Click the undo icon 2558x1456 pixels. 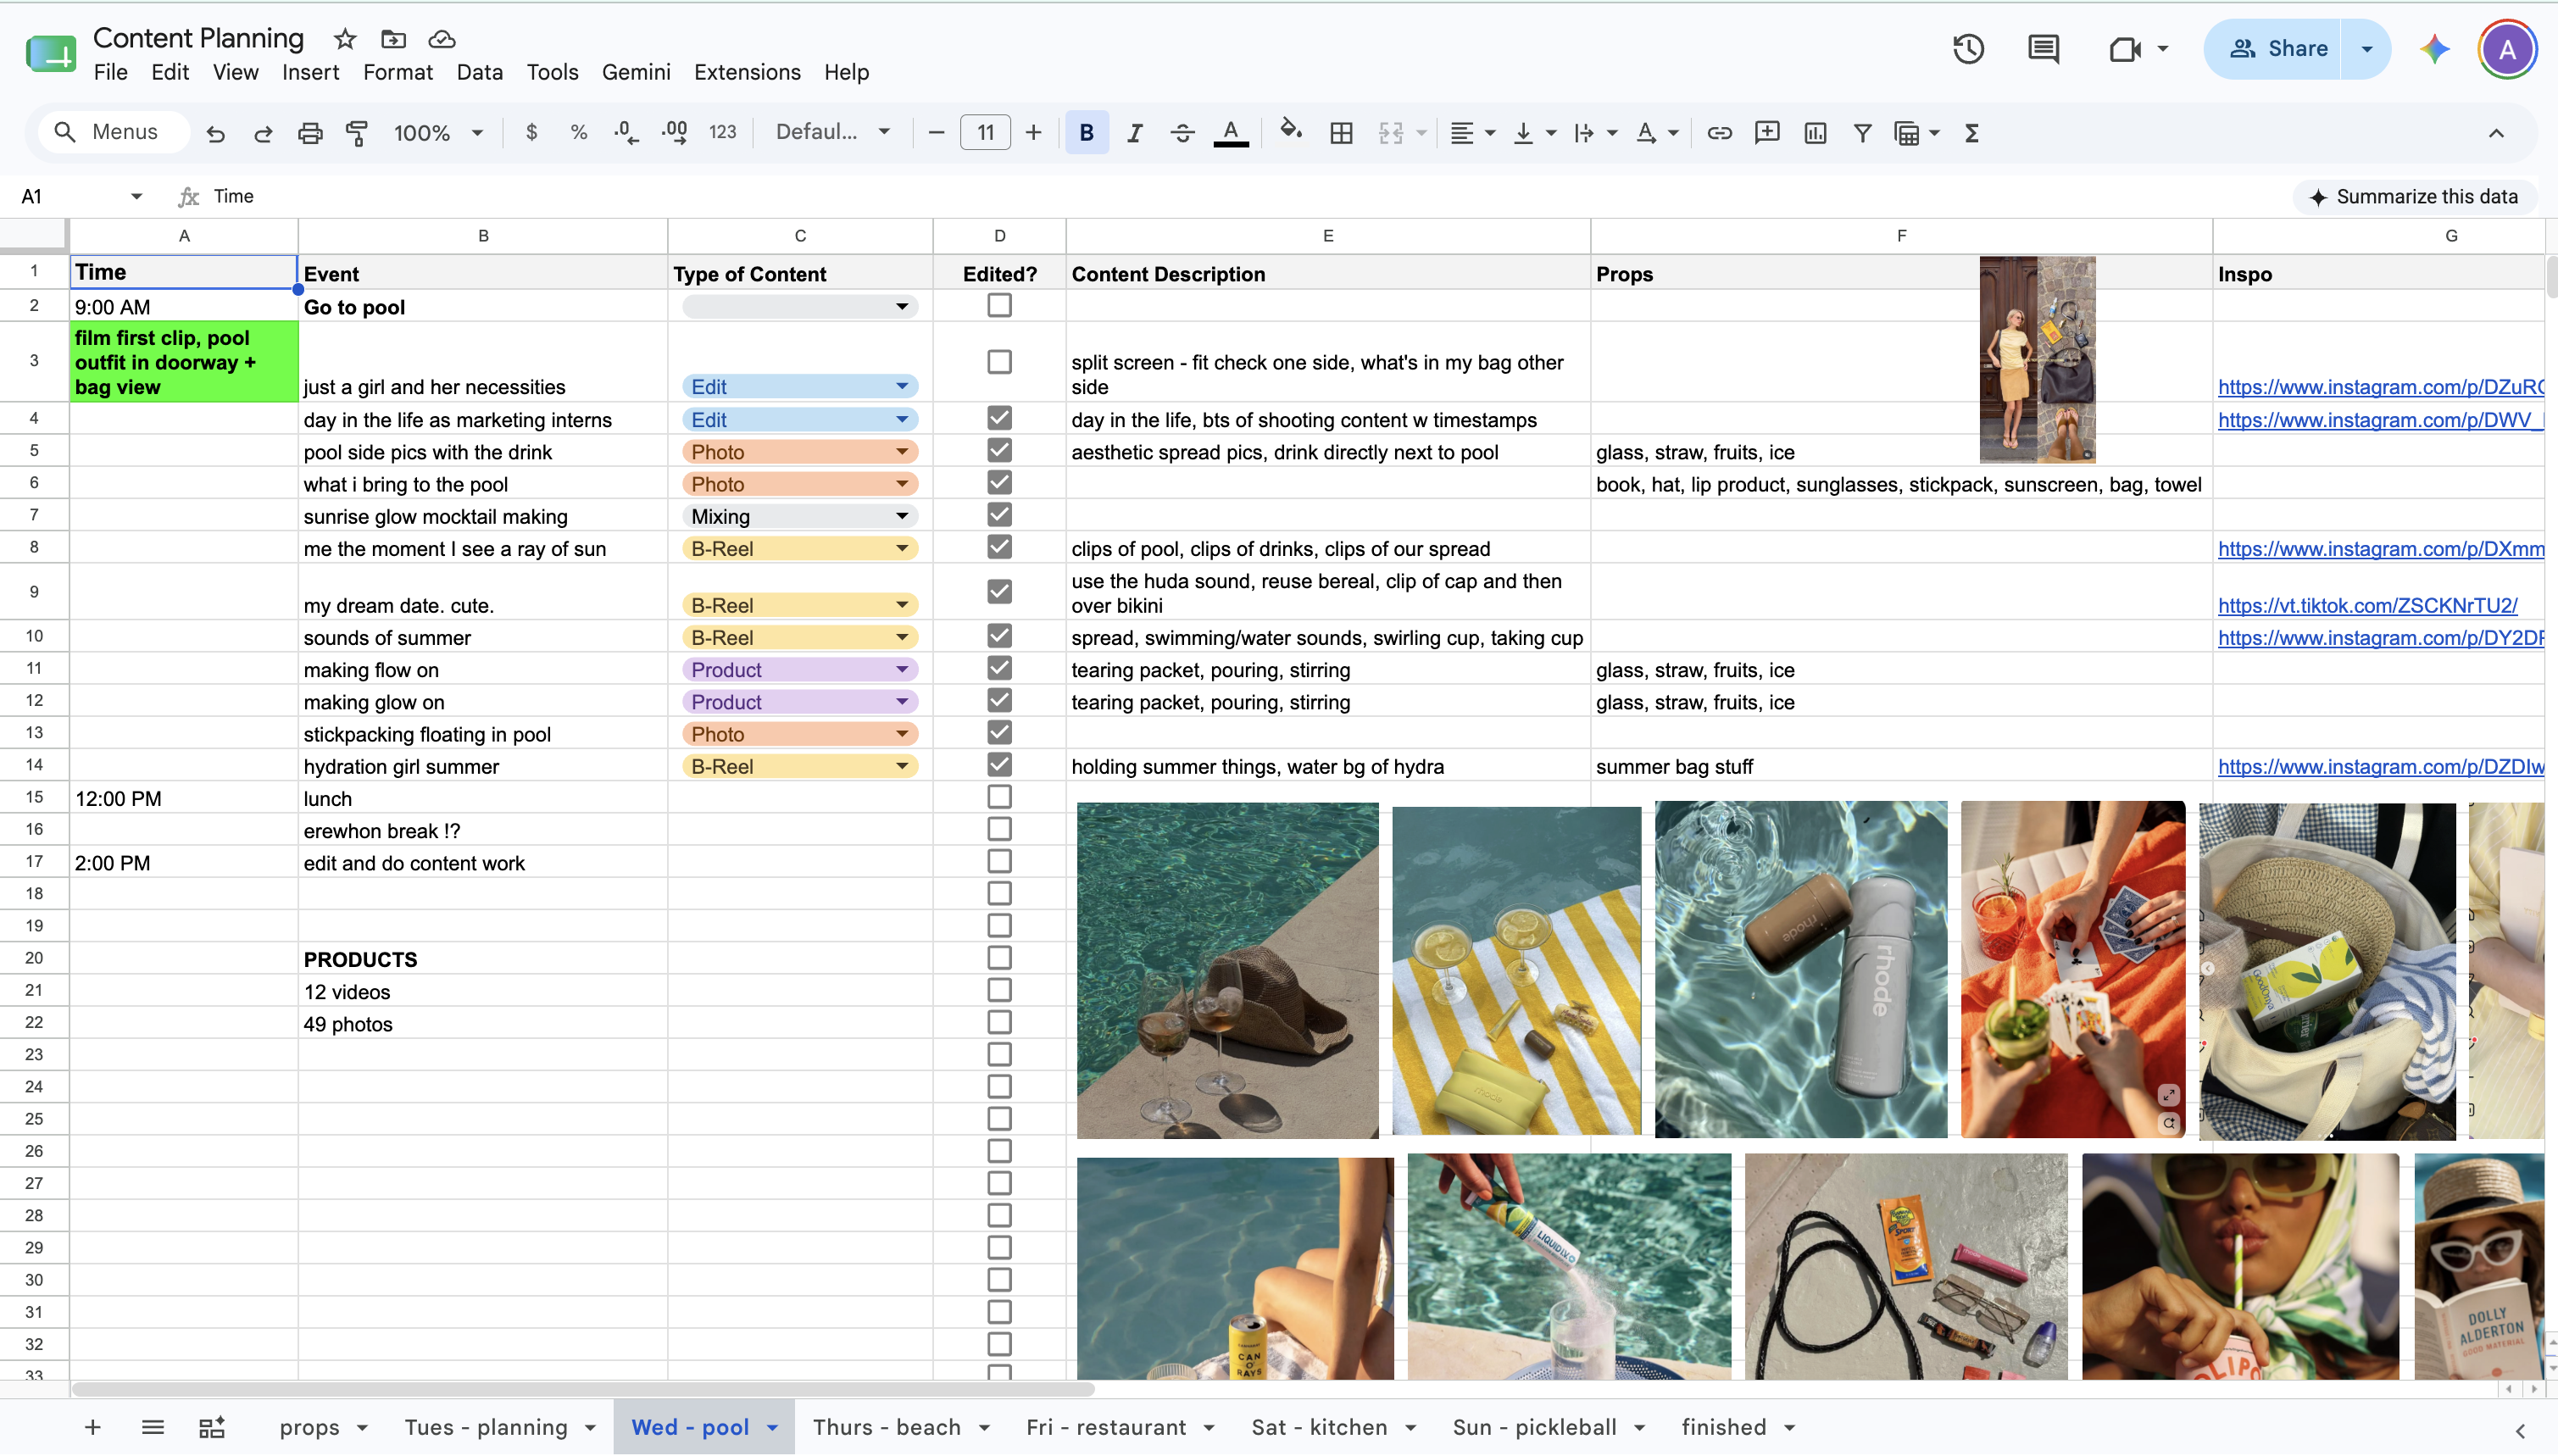click(x=215, y=133)
